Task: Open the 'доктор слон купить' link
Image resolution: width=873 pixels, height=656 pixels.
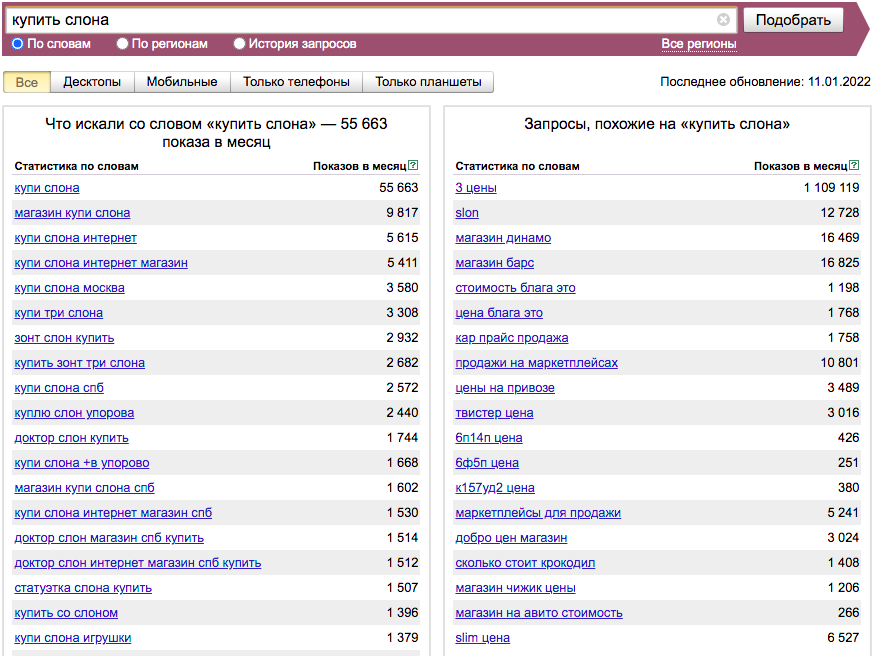Action: point(71,438)
